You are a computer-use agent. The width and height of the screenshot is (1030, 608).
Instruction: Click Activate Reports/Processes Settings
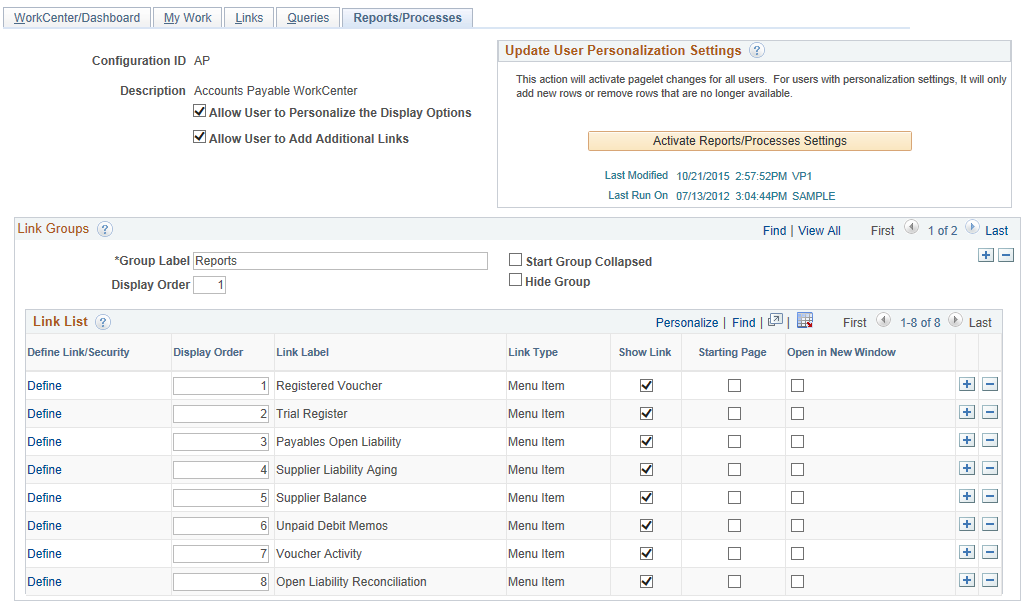[x=749, y=141]
